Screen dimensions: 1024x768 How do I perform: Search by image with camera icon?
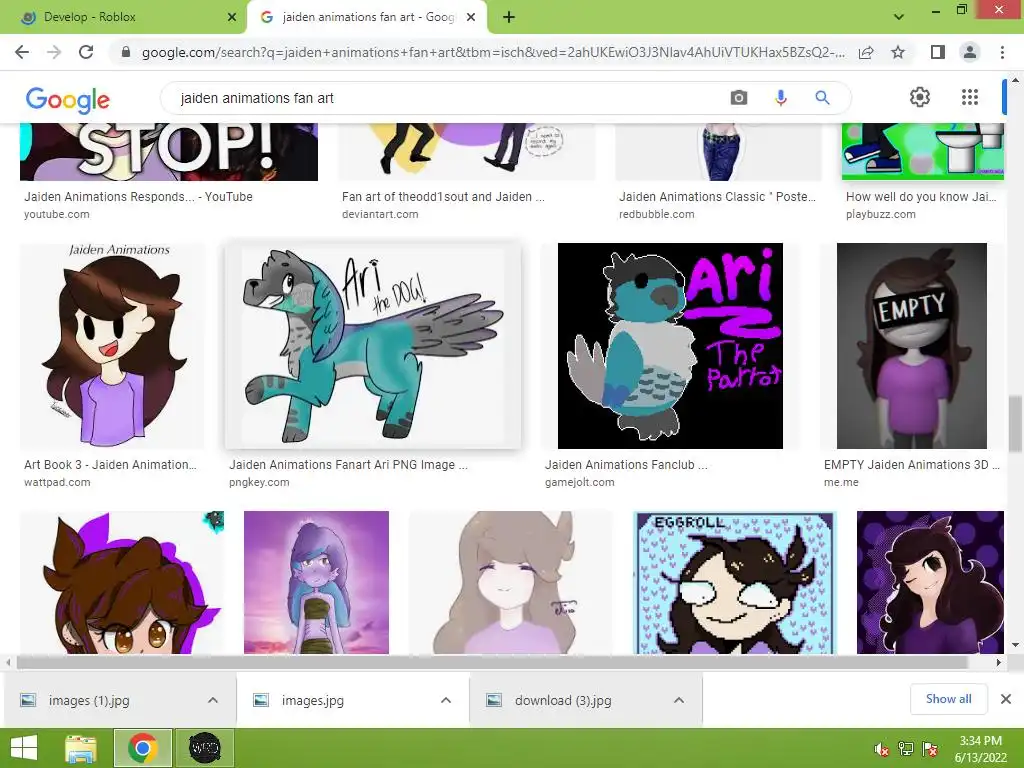tap(739, 98)
